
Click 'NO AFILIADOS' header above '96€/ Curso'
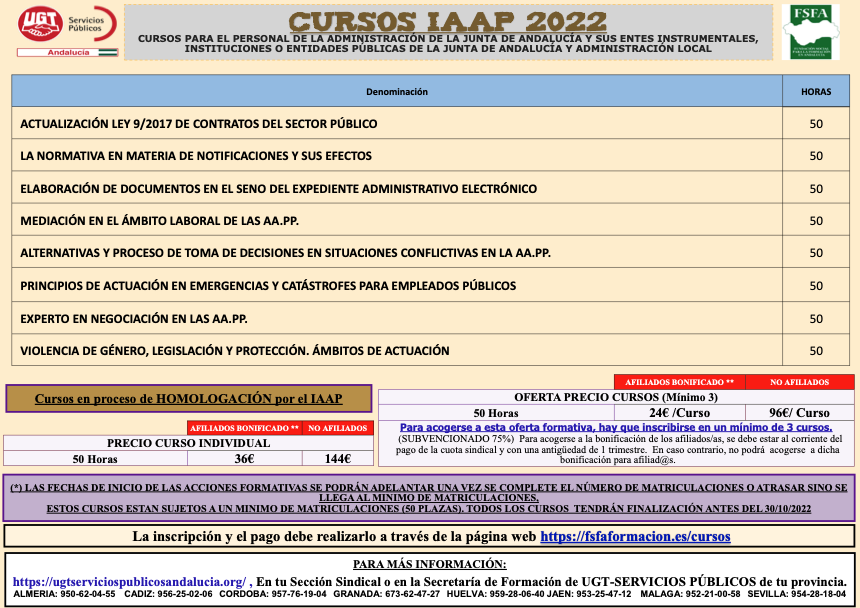click(800, 382)
